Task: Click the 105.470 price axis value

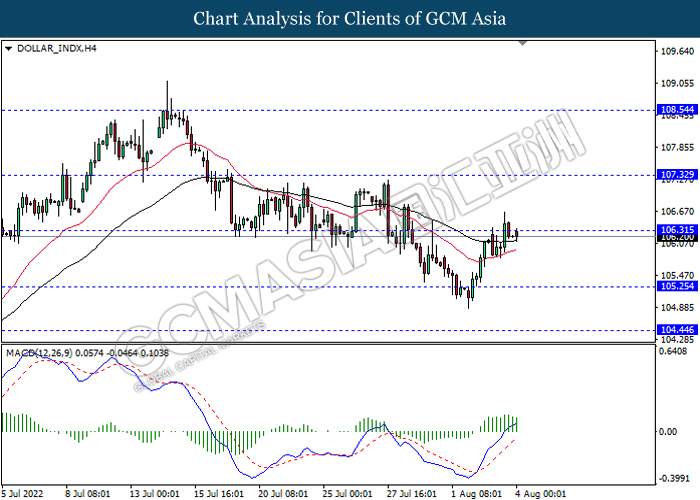Action: (677, 275)
